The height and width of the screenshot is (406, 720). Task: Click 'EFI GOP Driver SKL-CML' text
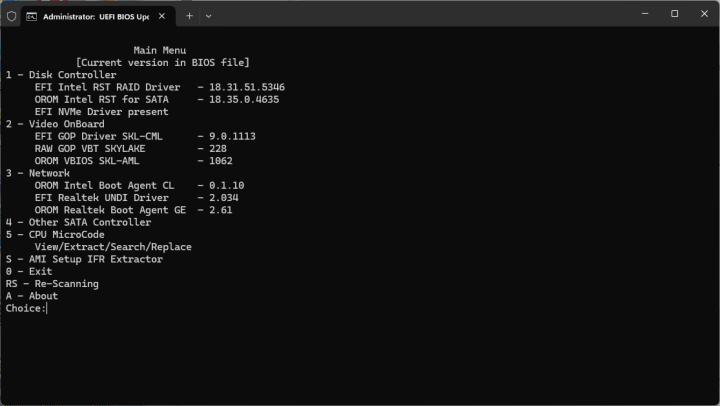coord(99,136)
